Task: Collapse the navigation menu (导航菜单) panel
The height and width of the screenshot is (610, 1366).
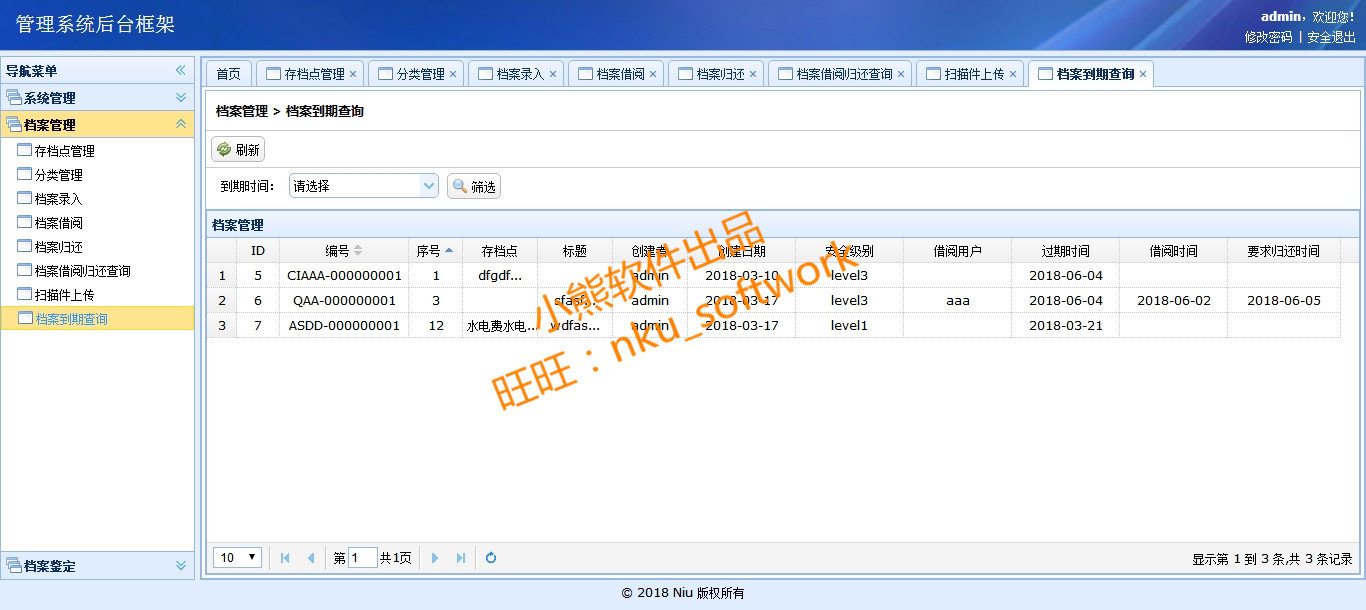Action: 181,71
